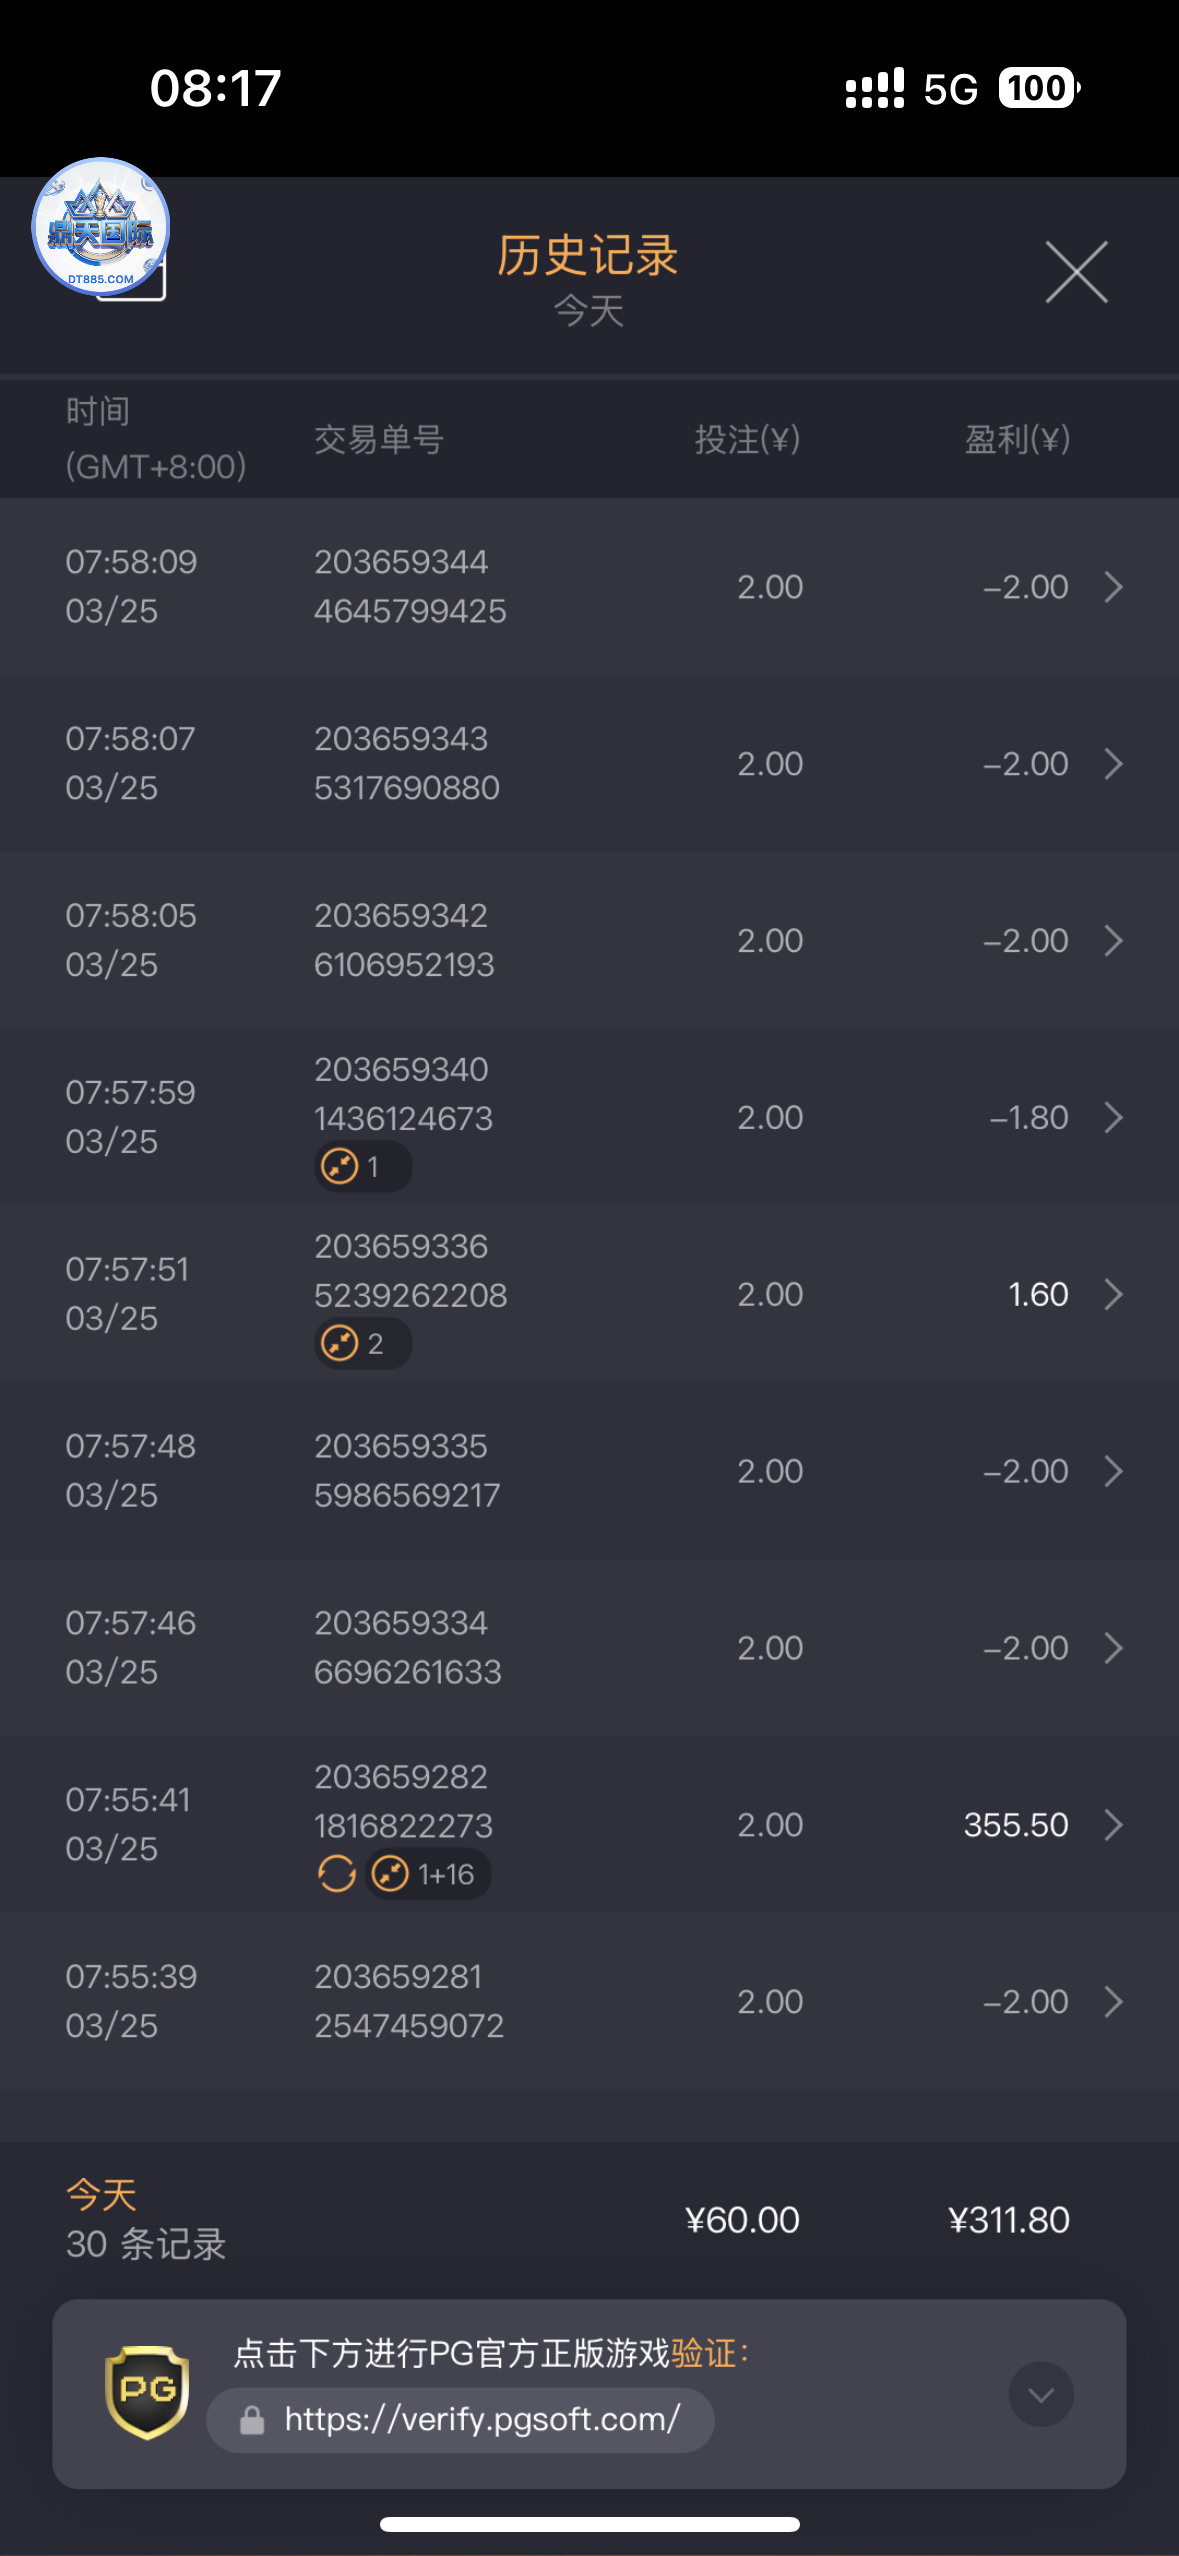Screen dimensions: 1179x2556
Task: Collapse the PG verification banner with chevron
Action: click(x=1040, y=2394)
